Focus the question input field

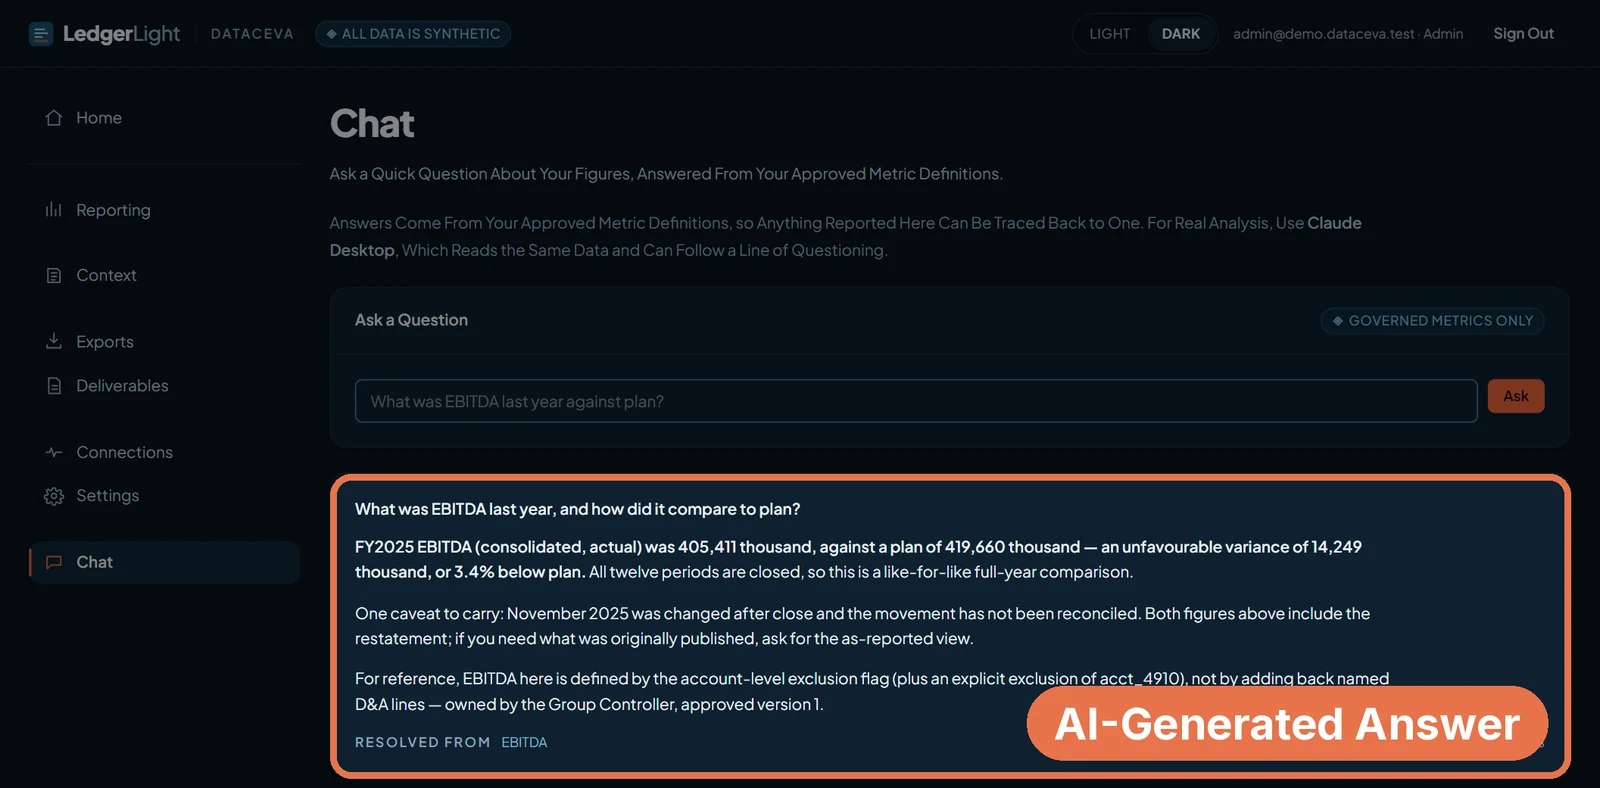pos(916,401)
